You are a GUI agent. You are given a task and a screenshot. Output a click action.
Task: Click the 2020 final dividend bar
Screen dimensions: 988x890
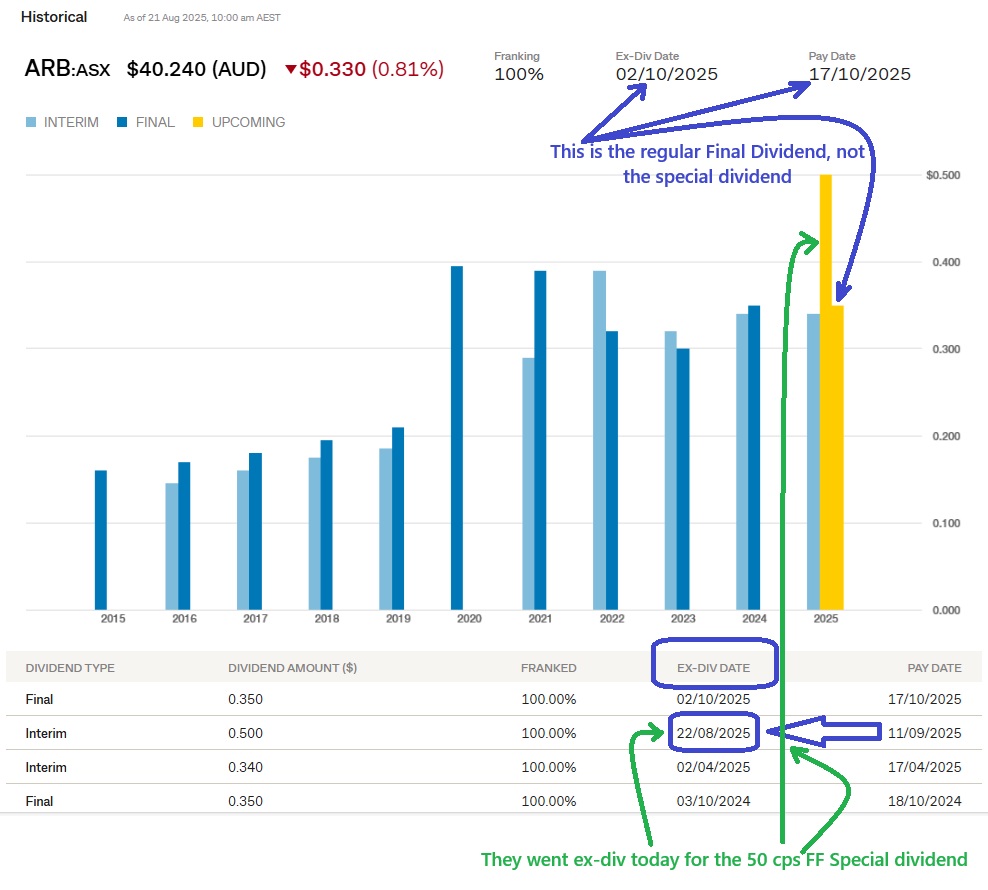(457, 440)
